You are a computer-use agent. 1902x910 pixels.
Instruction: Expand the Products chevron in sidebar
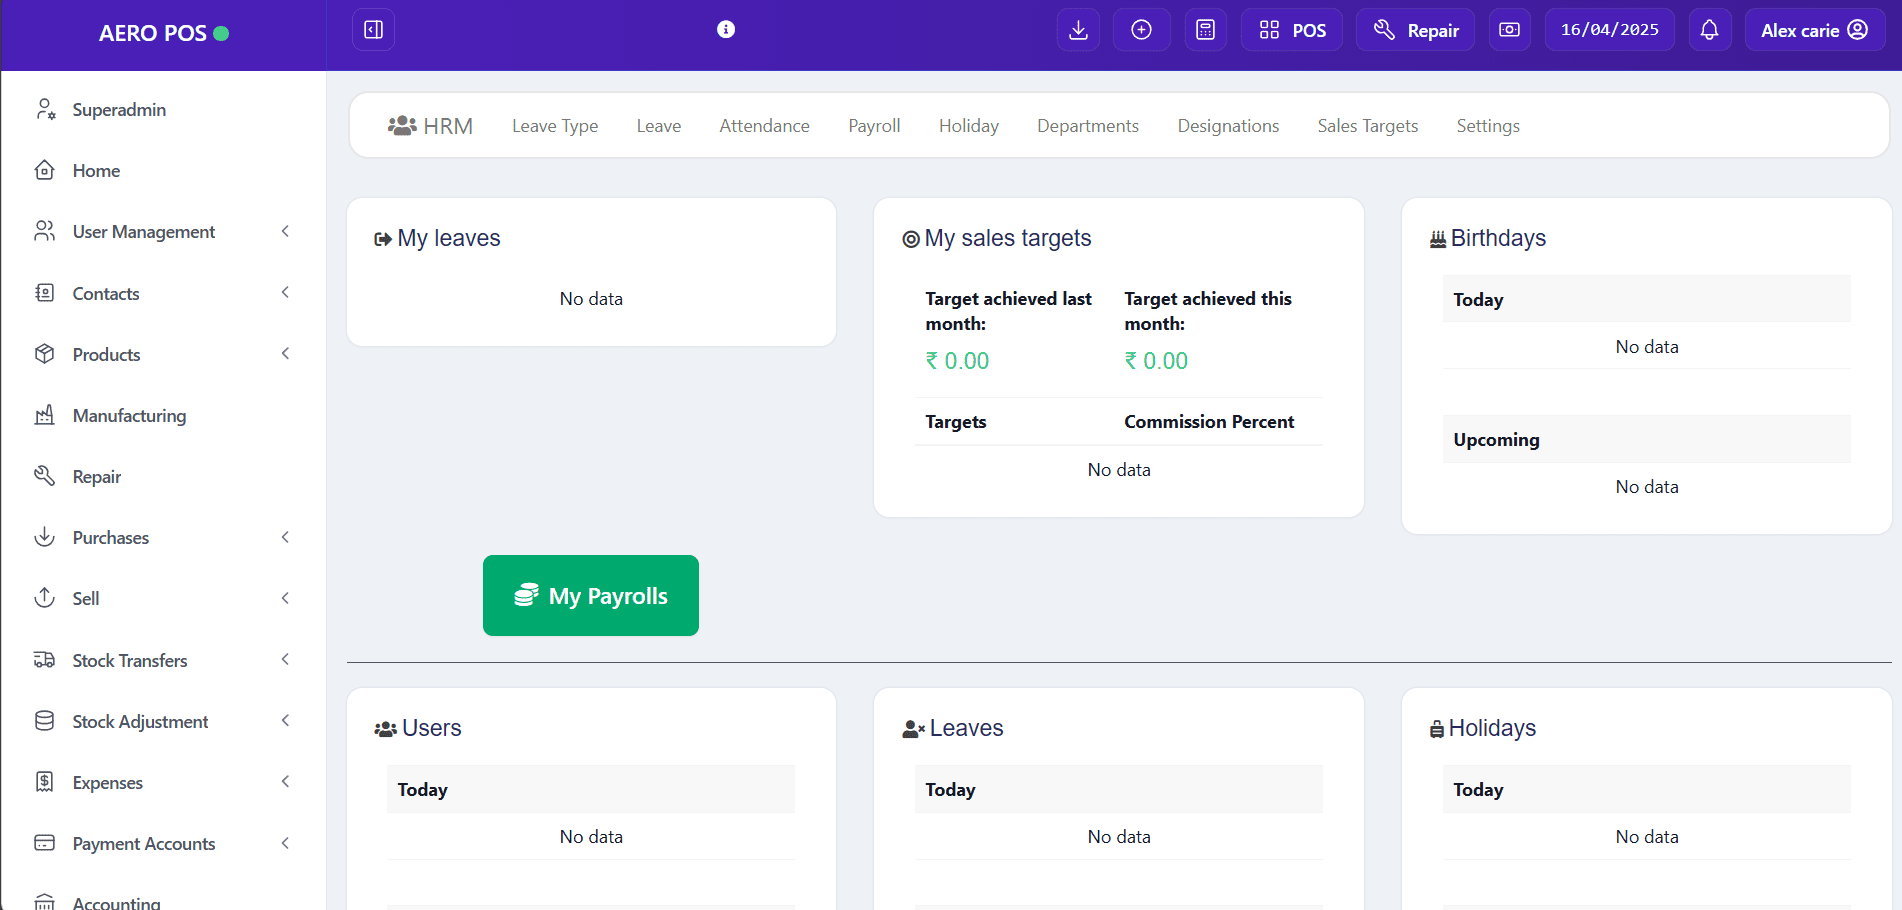[285, 354]
